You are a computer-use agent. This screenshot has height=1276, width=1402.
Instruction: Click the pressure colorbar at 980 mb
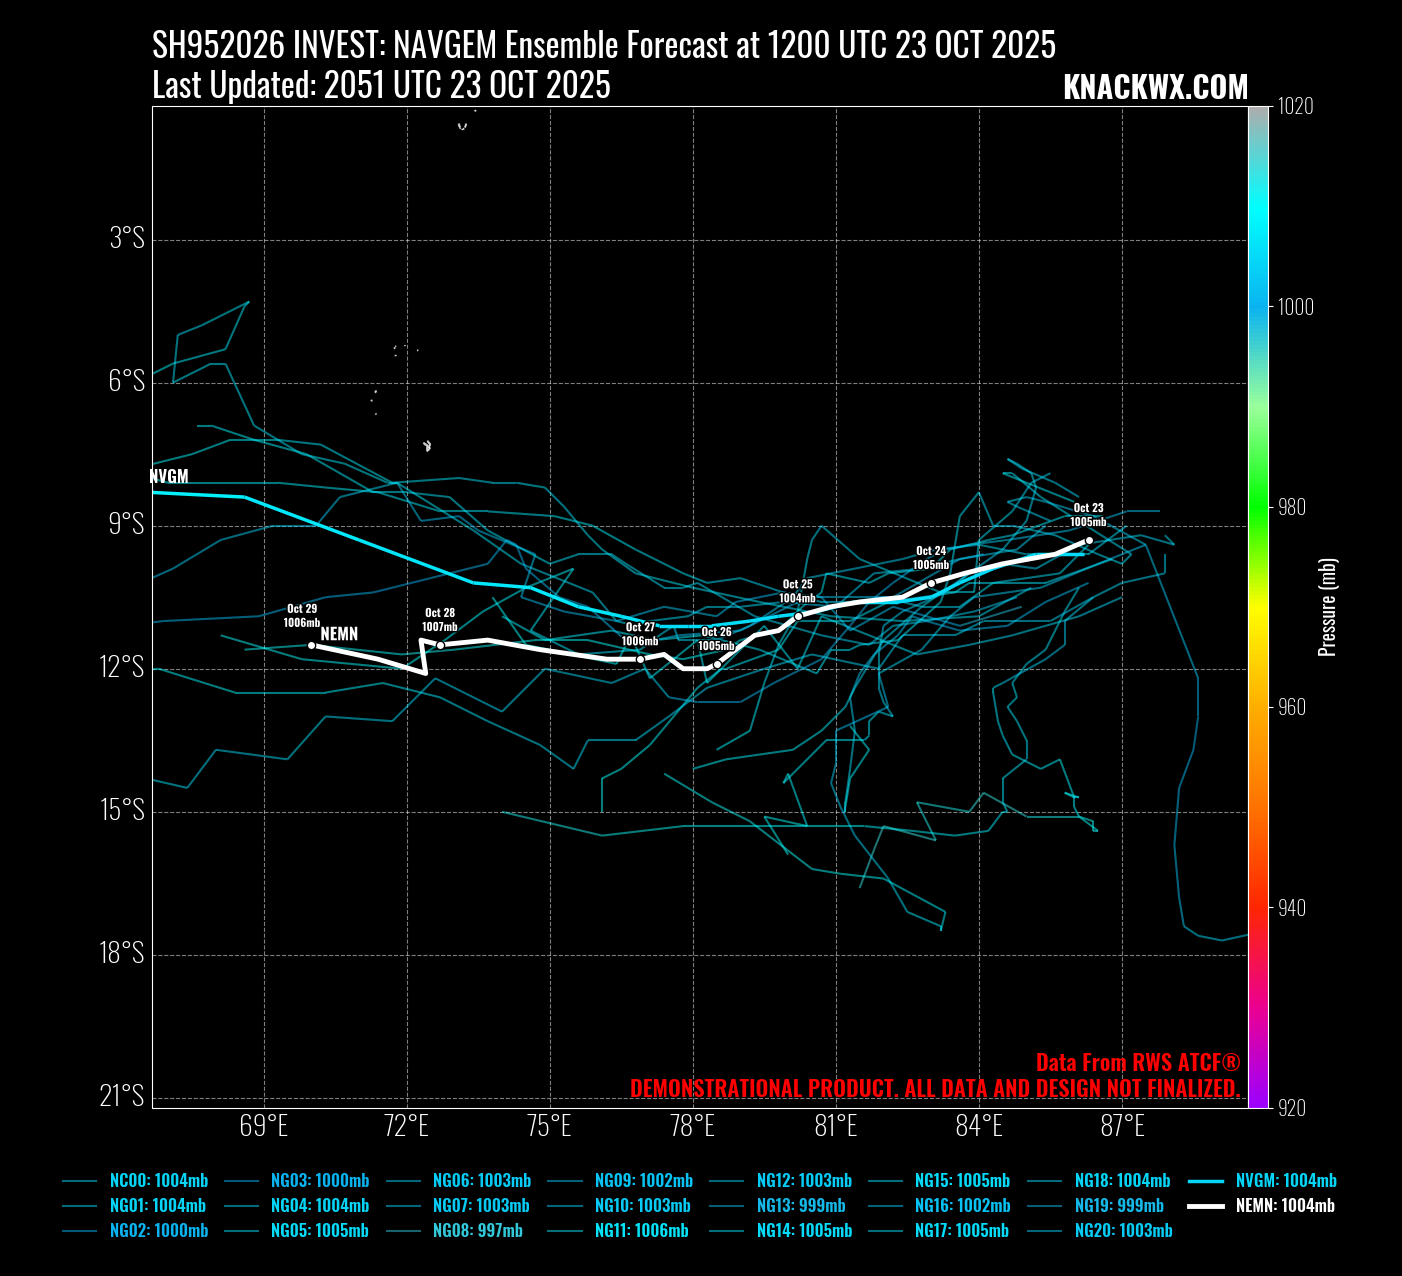coord(1258,507)
